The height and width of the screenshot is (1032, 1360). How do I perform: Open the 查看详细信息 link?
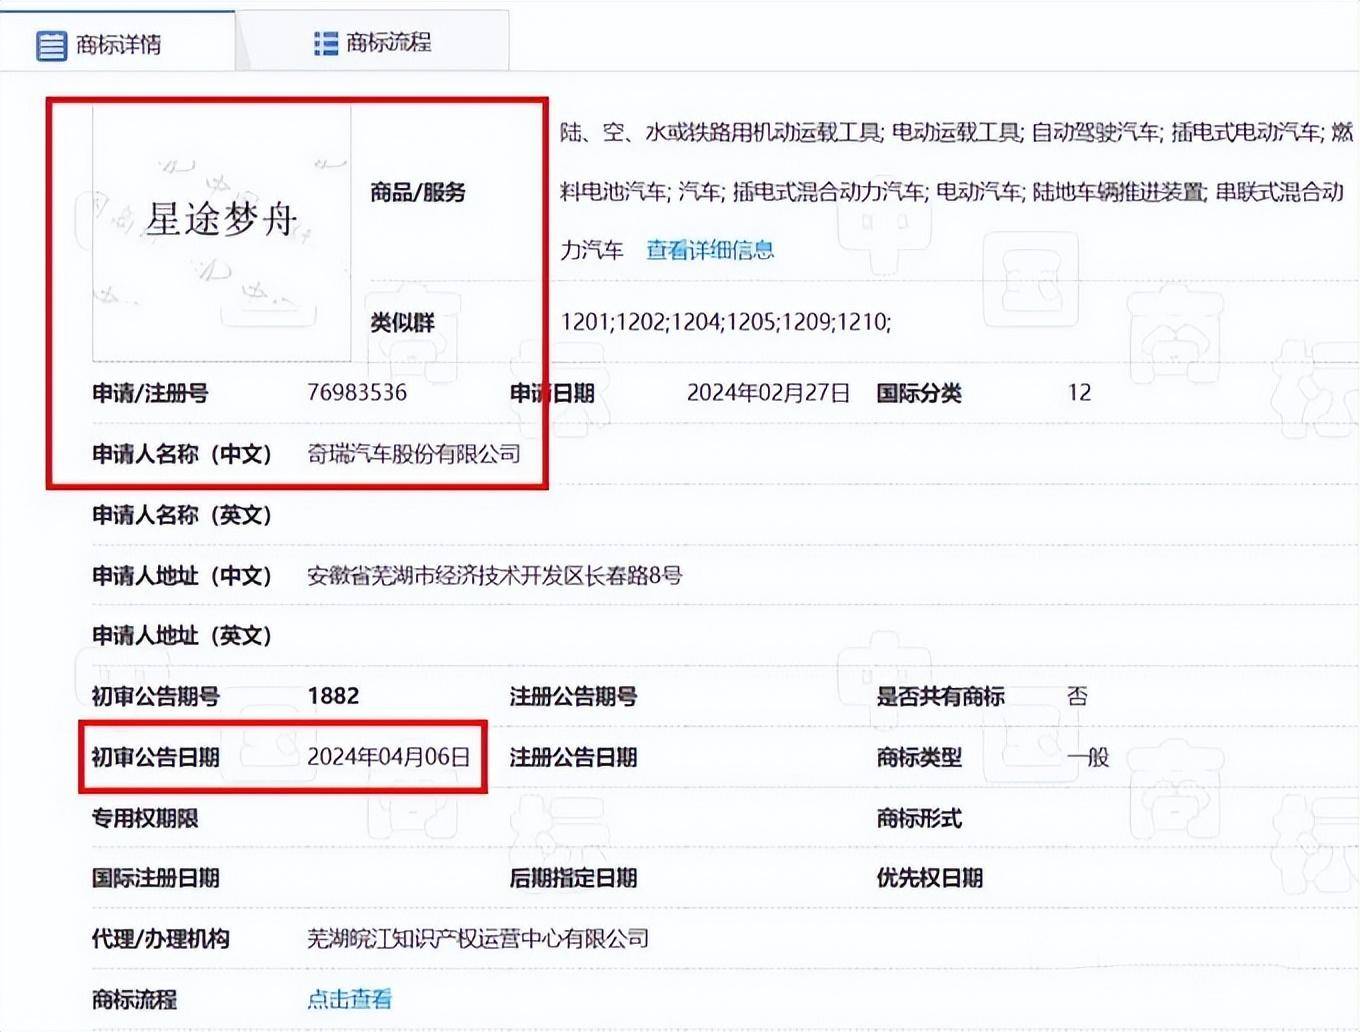708,250
